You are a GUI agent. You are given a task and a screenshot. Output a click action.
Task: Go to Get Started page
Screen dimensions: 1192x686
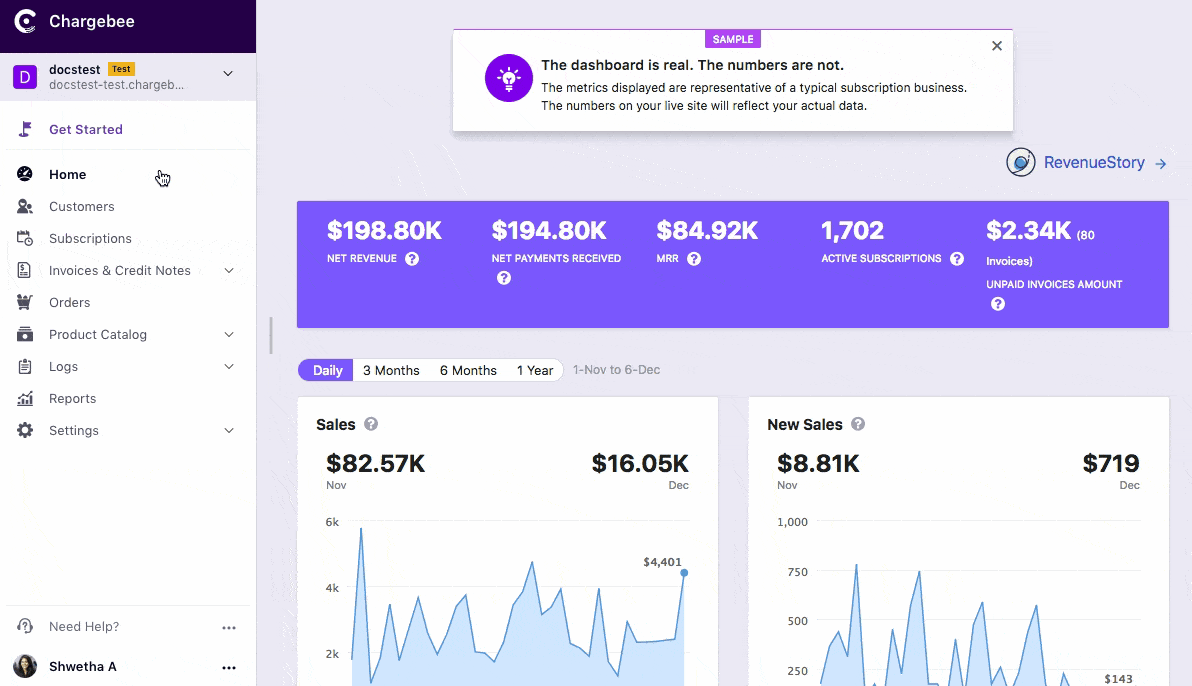coord(86,130)
